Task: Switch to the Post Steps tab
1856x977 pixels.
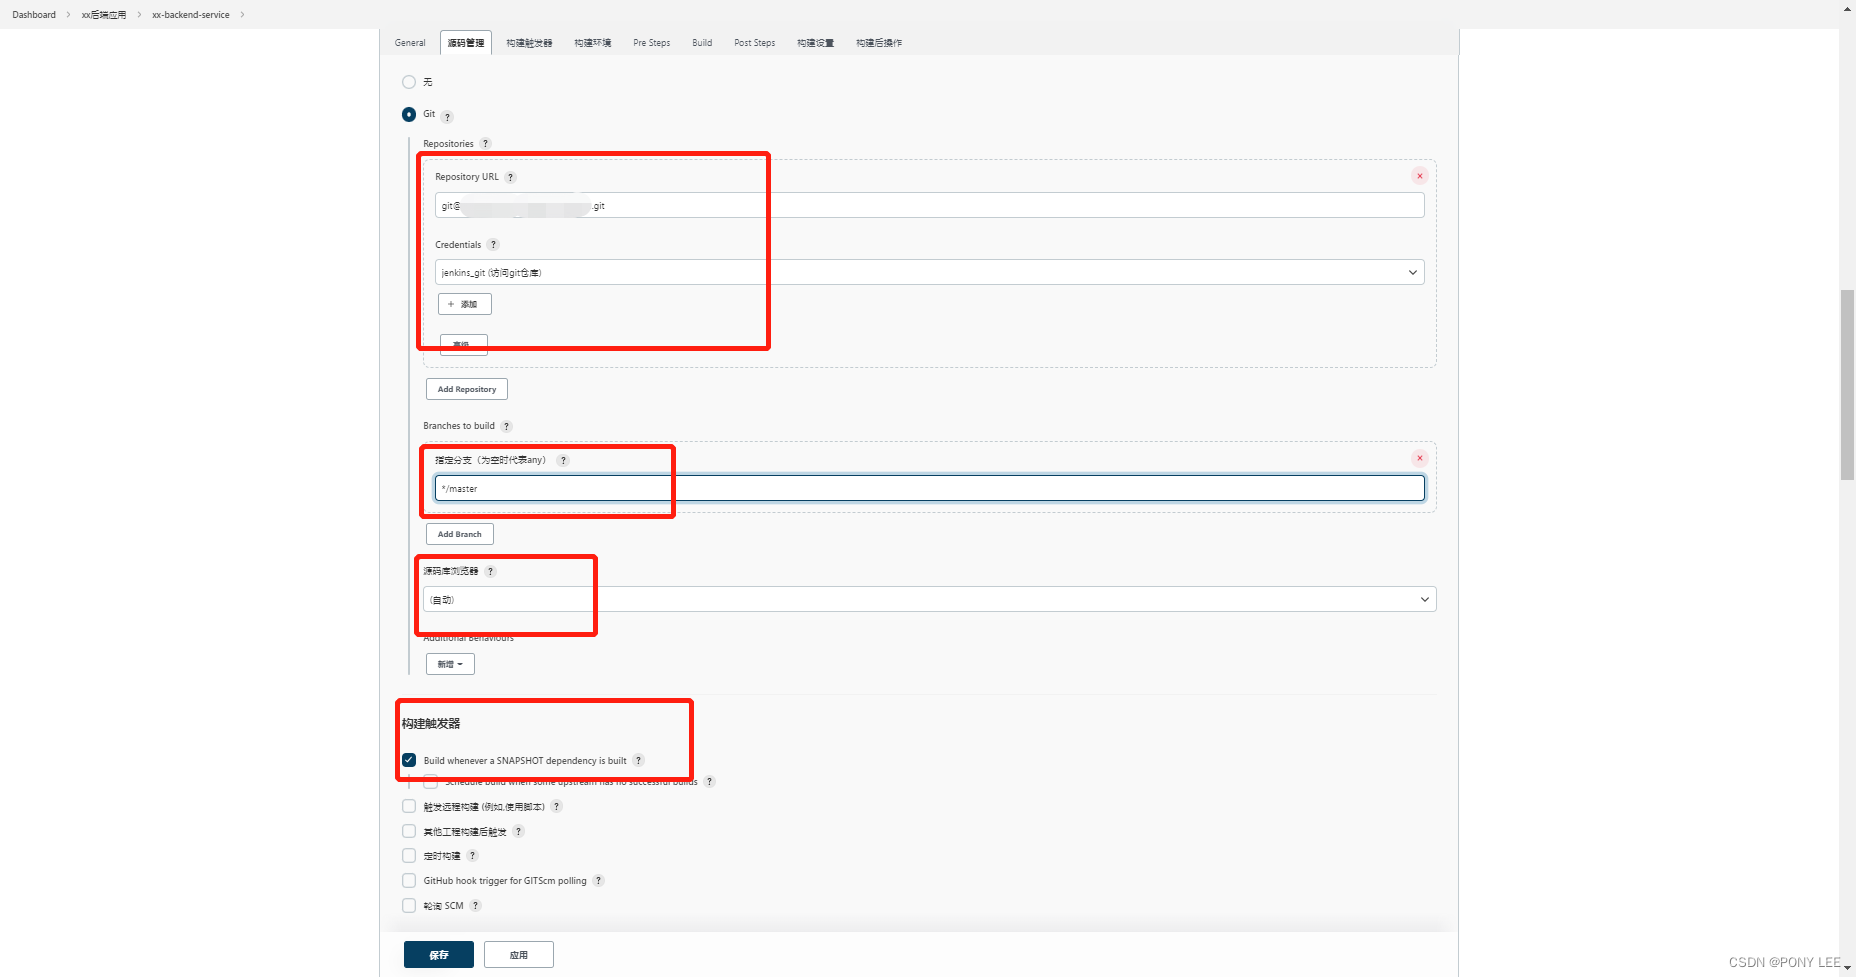Action: click(755, 43)
